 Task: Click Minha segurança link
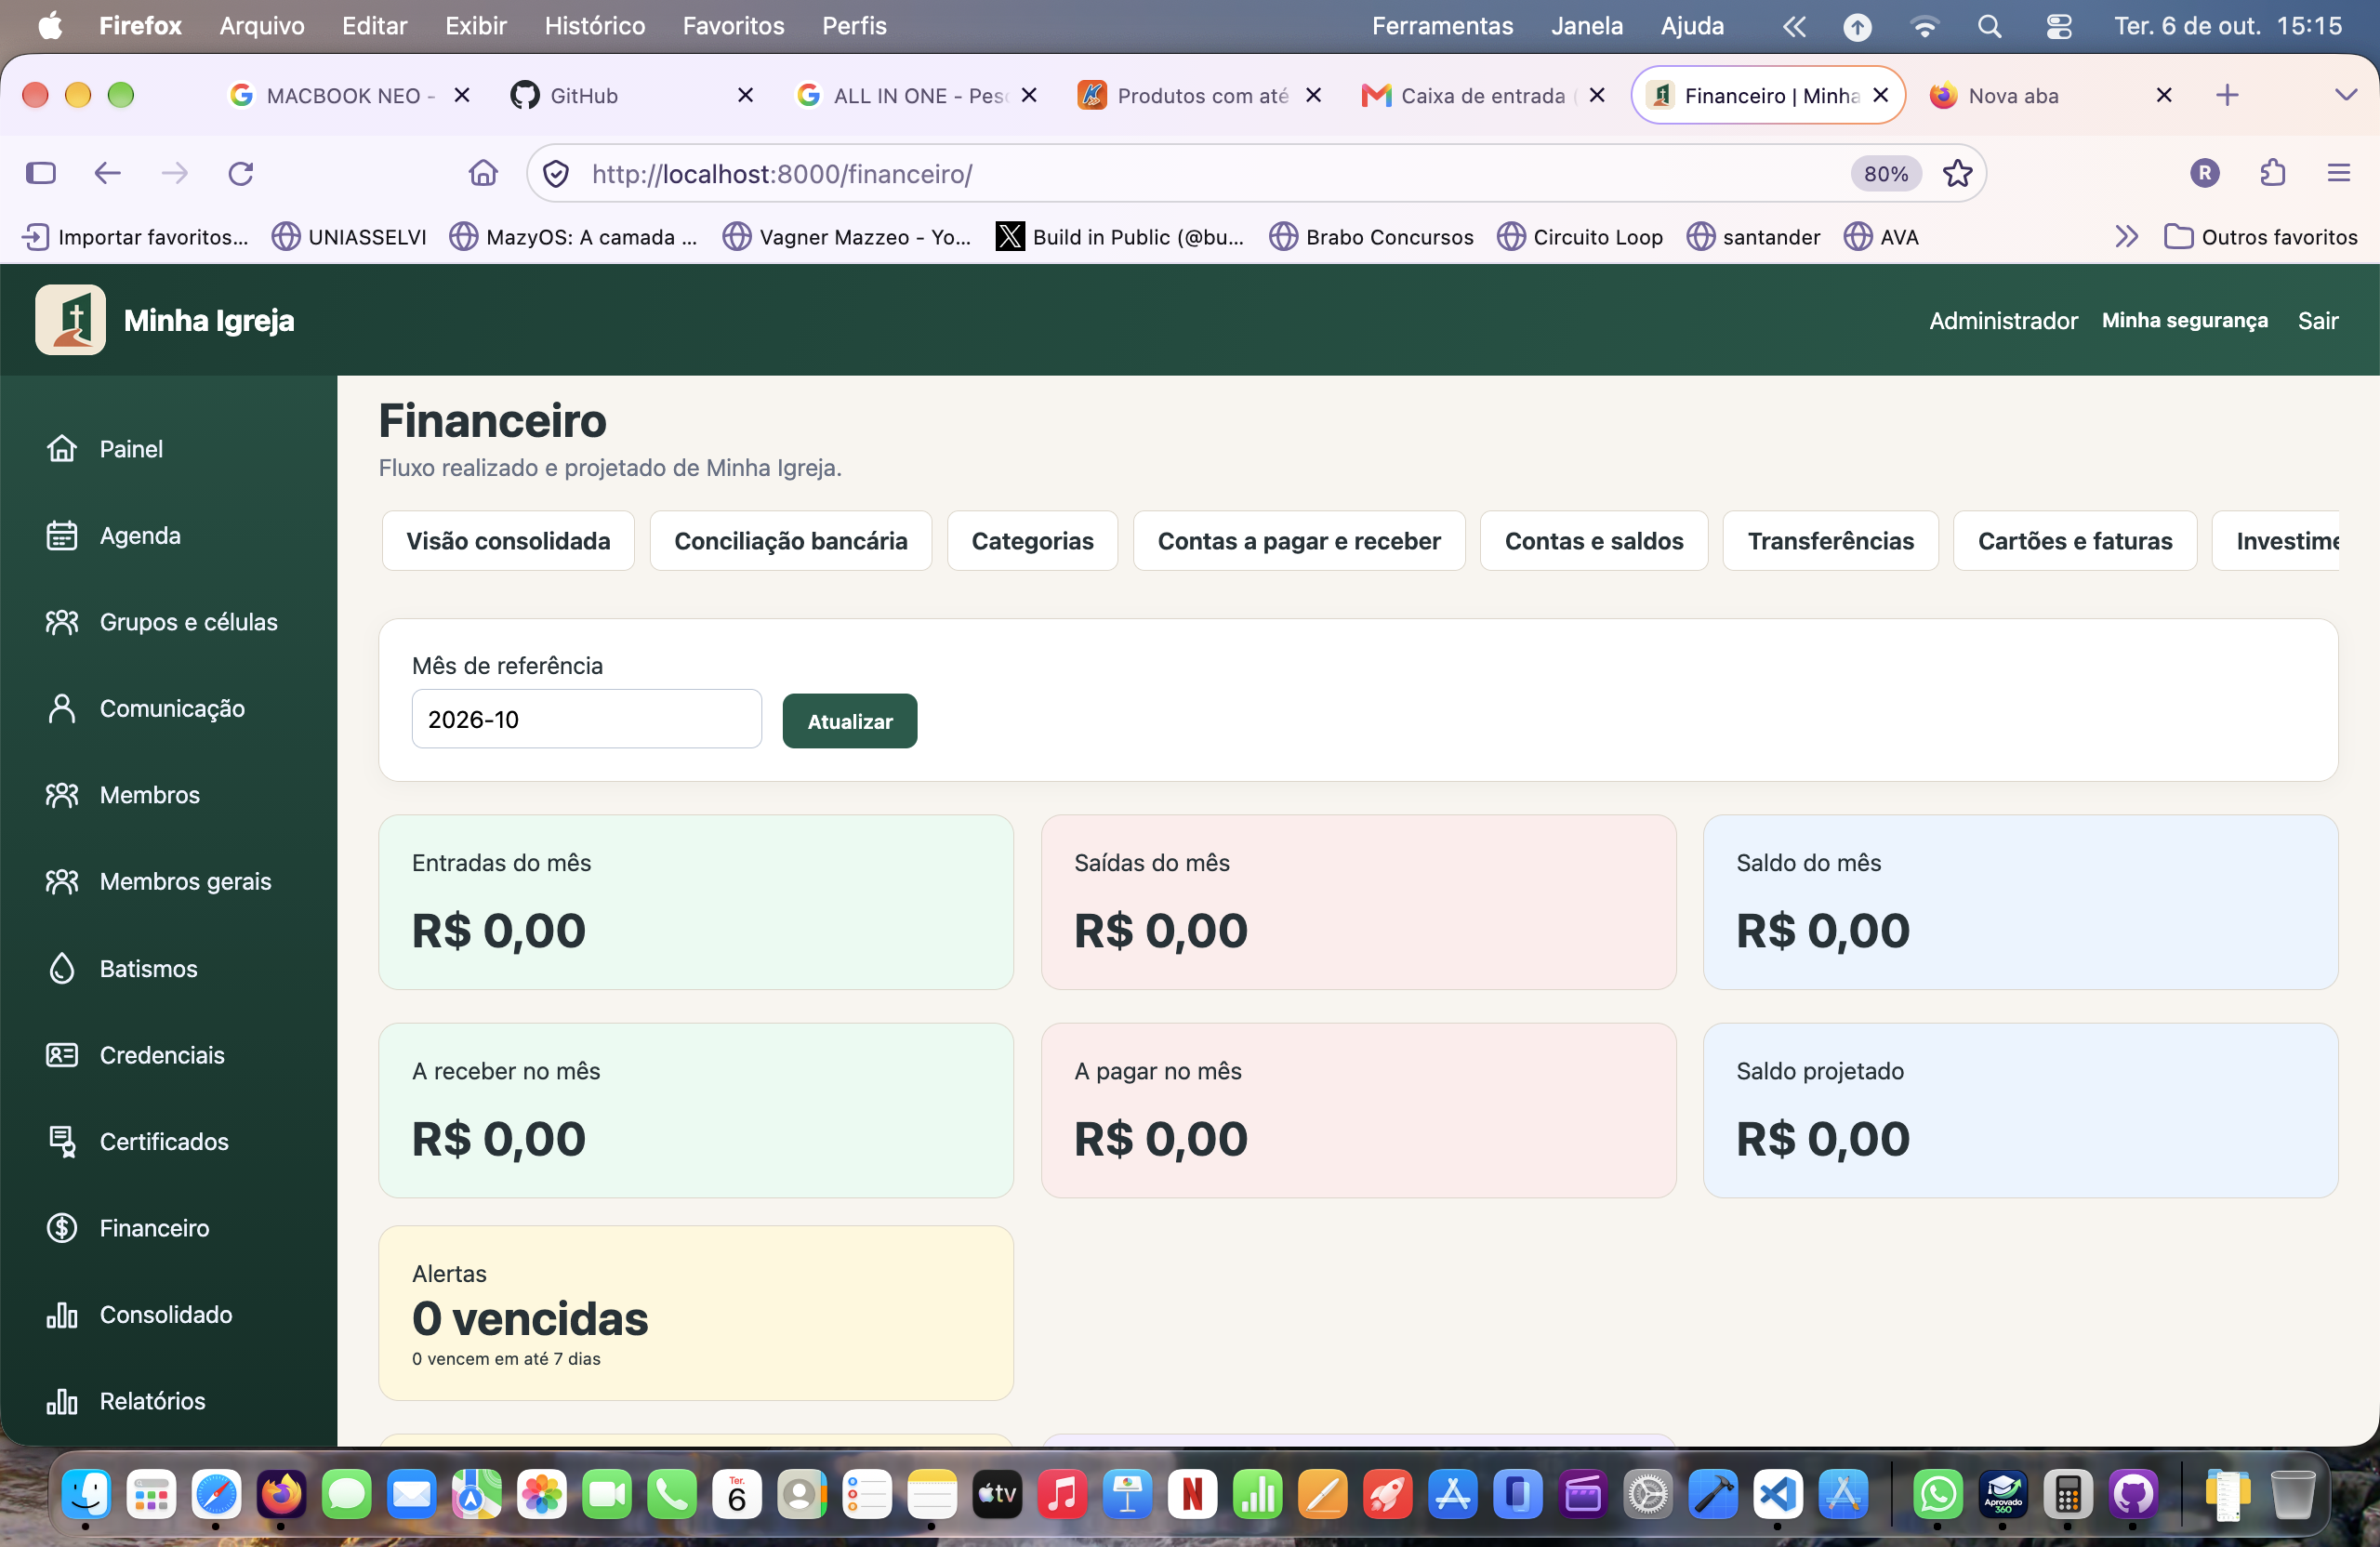pos(2184,320)
